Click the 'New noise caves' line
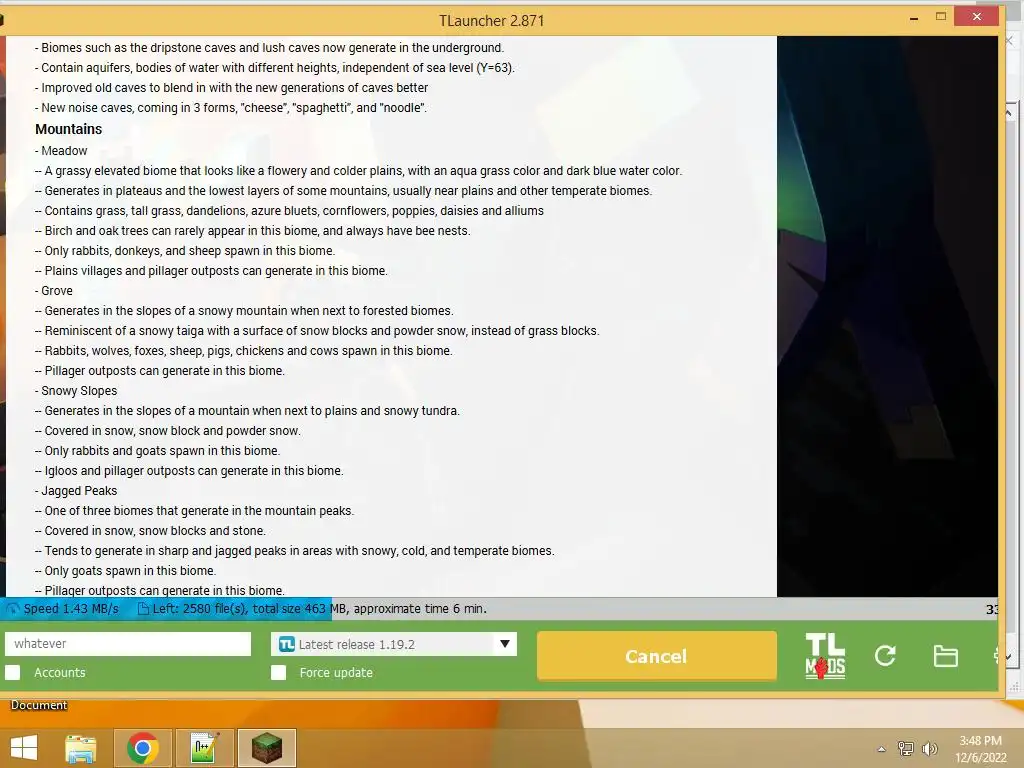The height and width of the screenshot is (768, 1024). pos(231,108)
